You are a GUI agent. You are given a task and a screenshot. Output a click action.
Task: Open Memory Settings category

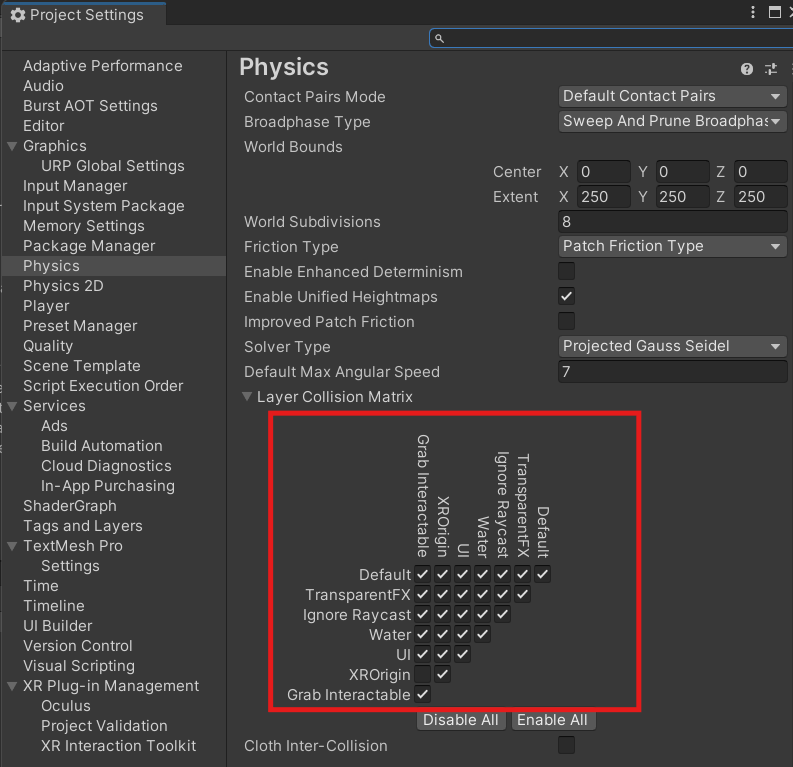[x=84, y=226]
